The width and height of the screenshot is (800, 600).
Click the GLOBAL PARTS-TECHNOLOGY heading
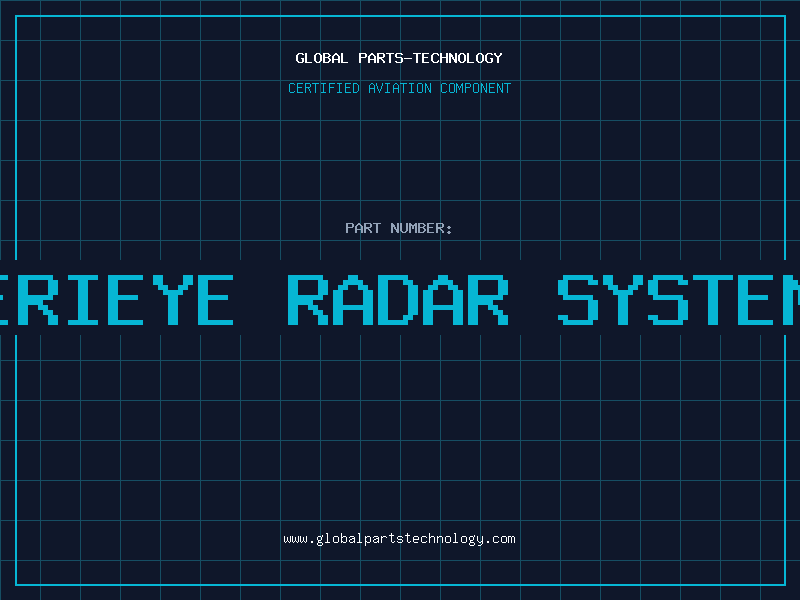(399, 58)
